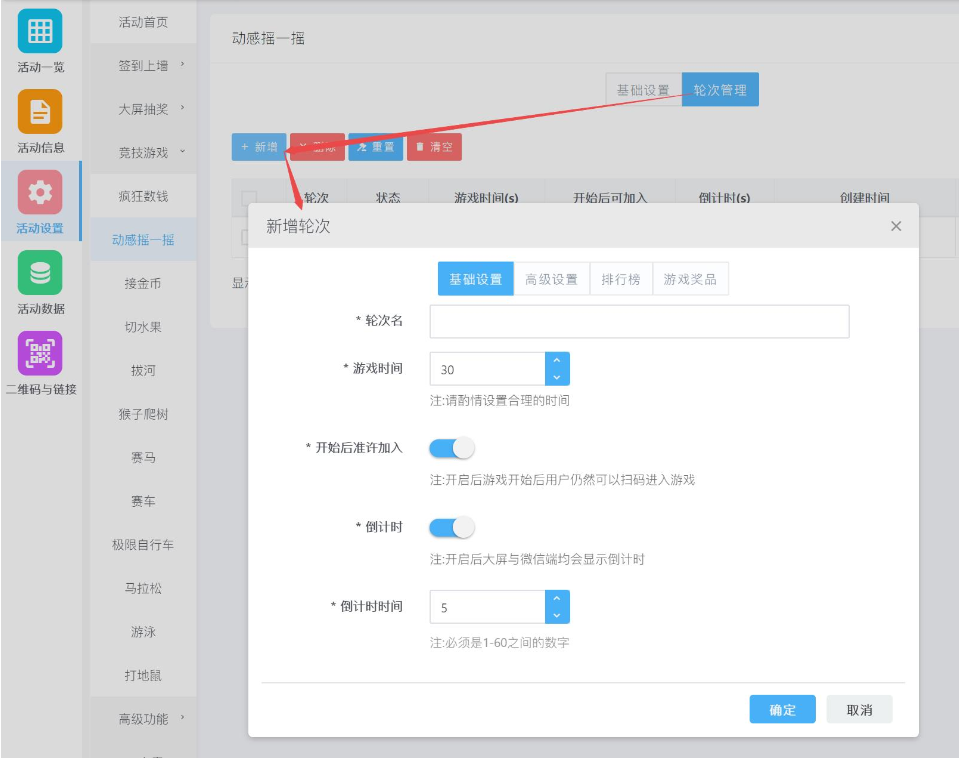Go to 活动首页 in the sidebar
Image resolution: width=959 pixels, height=758 pixels.
tap(144, 22)
